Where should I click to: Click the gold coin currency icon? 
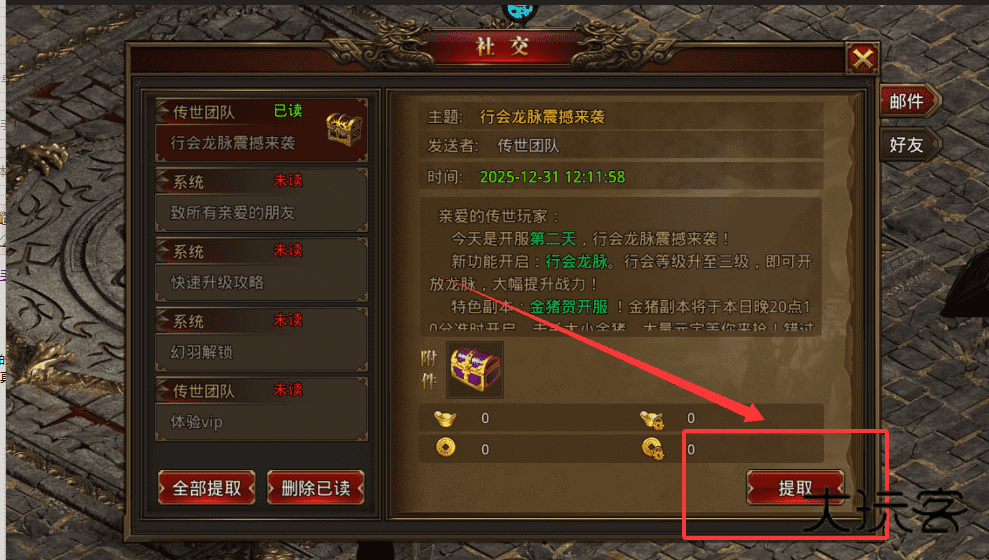[x=445, y=448]
